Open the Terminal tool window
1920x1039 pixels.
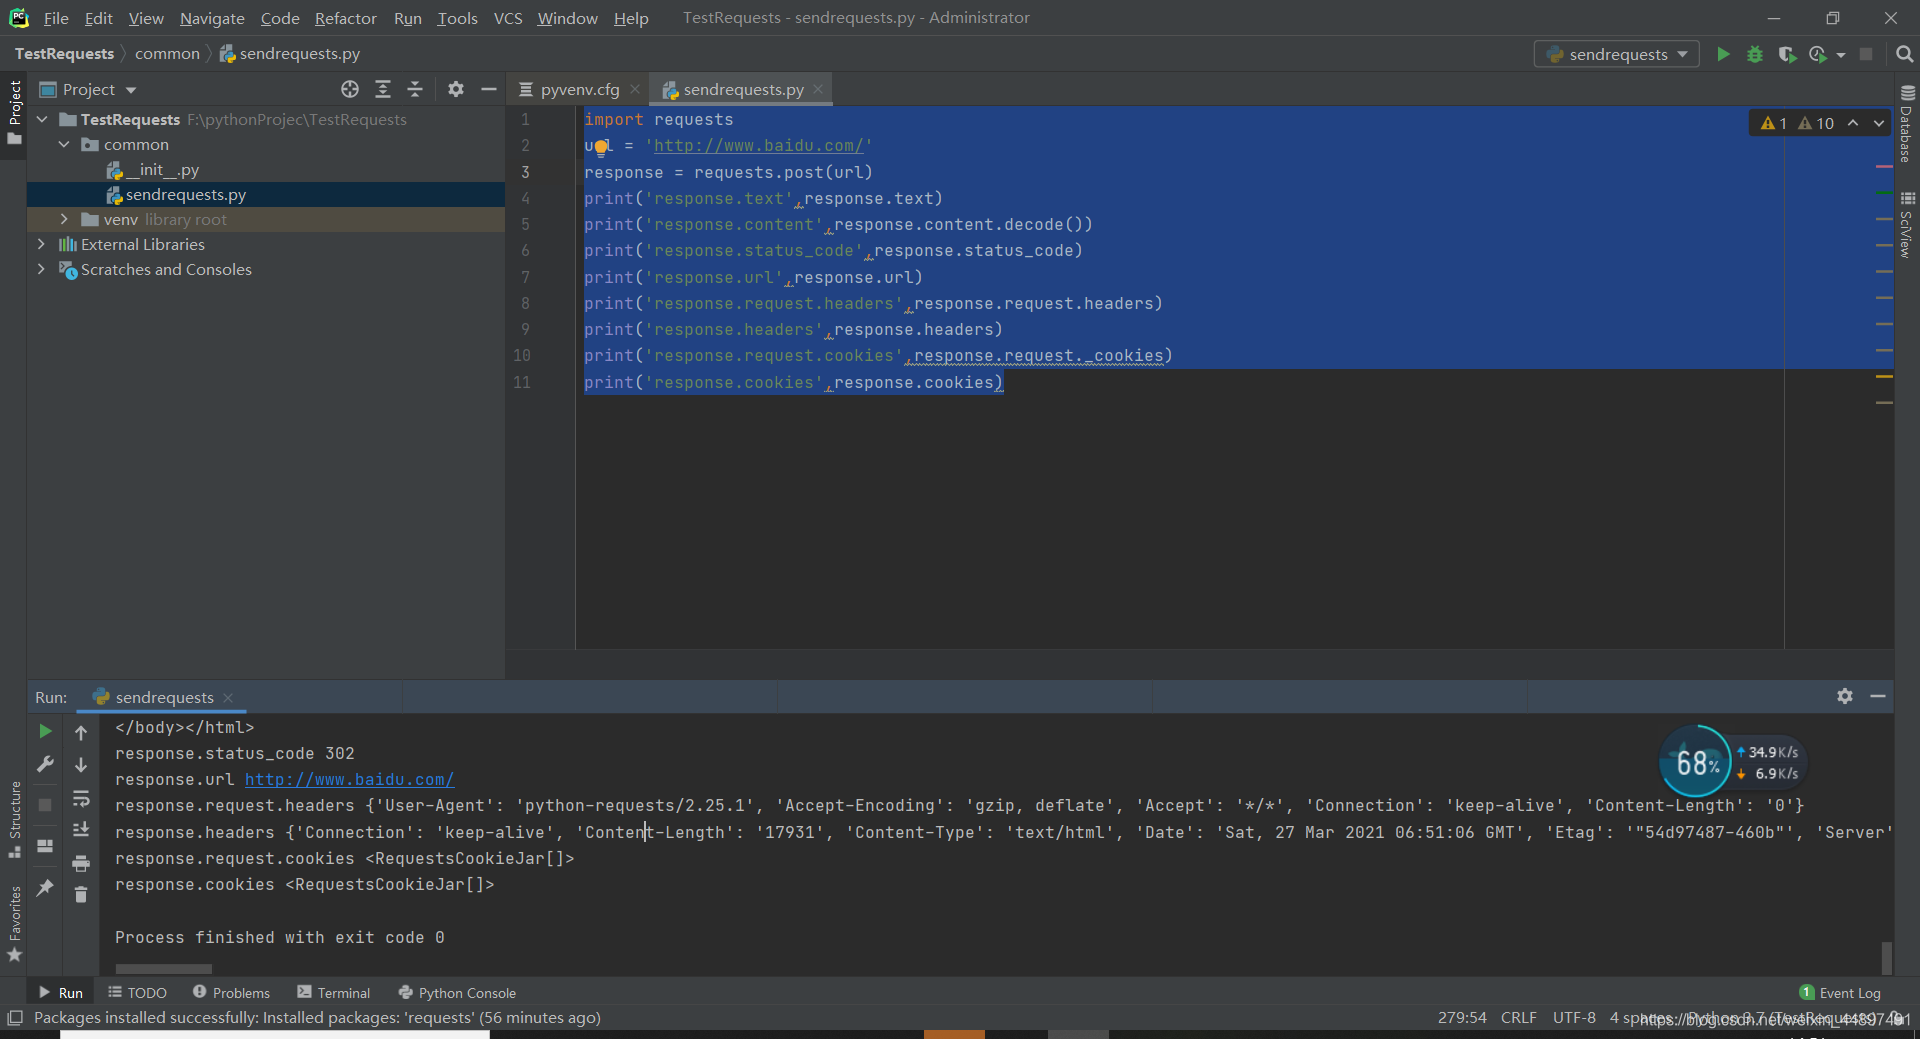(x=334, y=992)
